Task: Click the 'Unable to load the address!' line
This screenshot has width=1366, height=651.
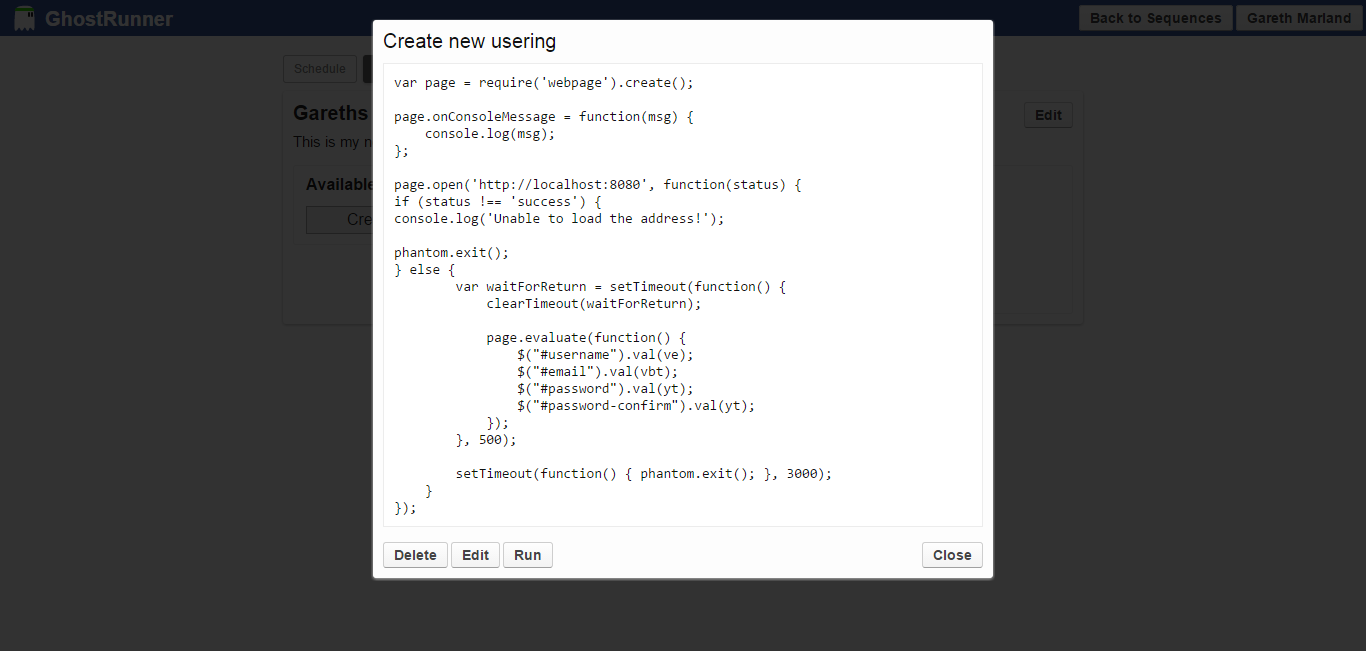Action: [x=559, y=219]
